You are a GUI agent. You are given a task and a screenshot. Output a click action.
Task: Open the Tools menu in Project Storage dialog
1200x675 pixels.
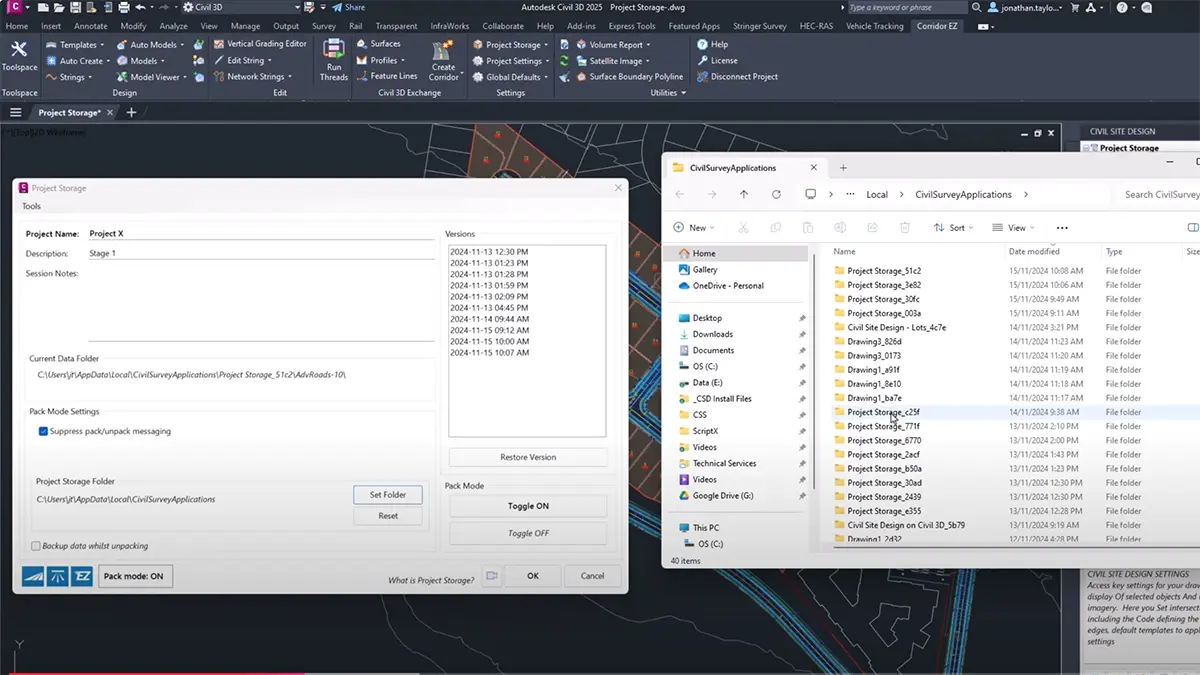tap(32, 207)
